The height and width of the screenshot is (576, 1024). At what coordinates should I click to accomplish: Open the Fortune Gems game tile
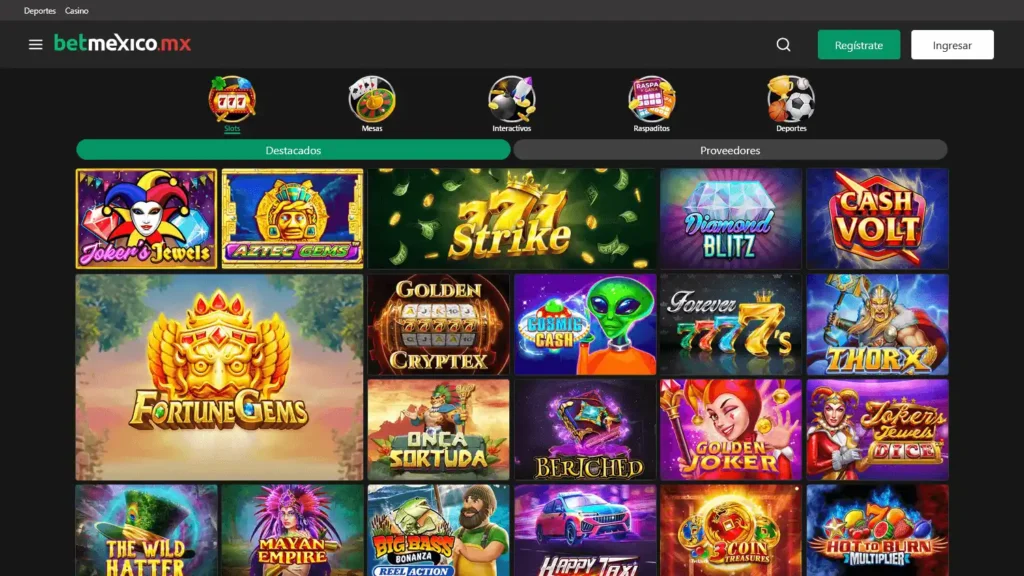219,377
